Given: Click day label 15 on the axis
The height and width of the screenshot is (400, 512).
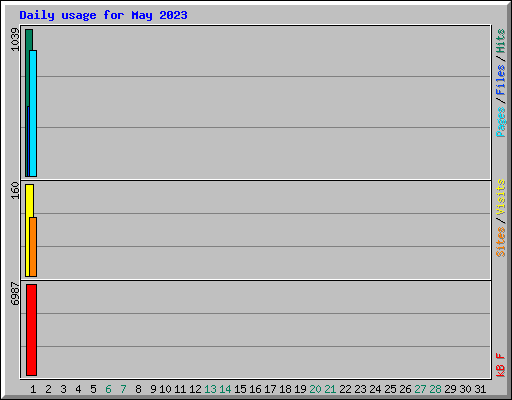Looking at the screenshot, I should (x=240, y=389).
